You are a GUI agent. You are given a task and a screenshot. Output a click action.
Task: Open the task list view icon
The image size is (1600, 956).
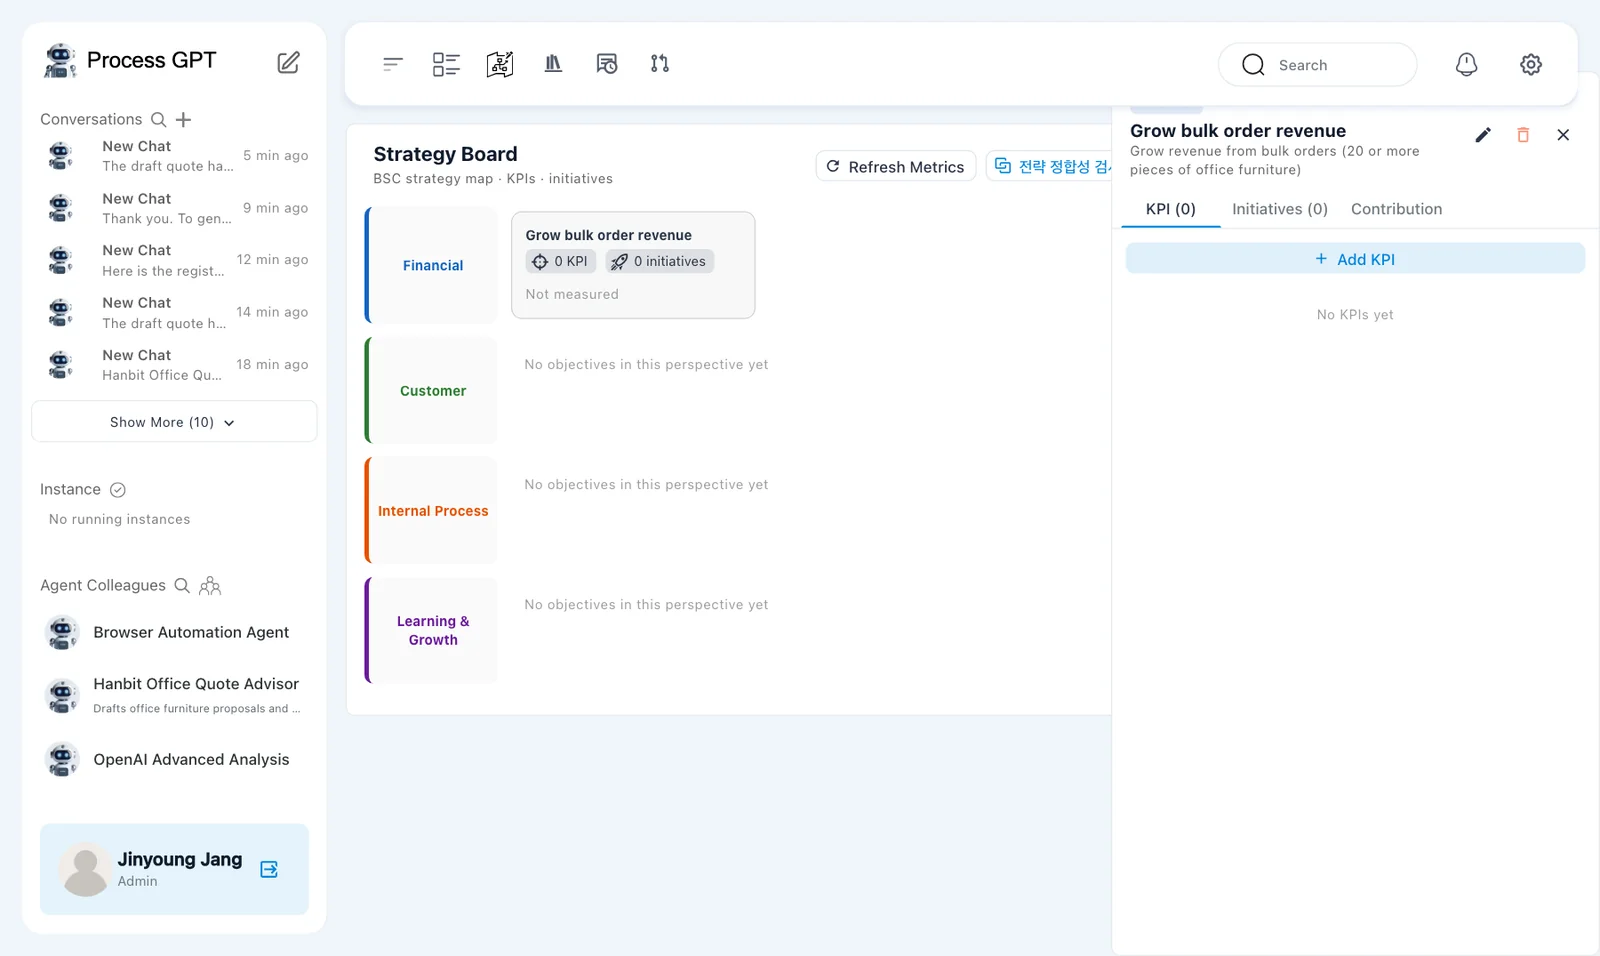click(x=446, y=64)
